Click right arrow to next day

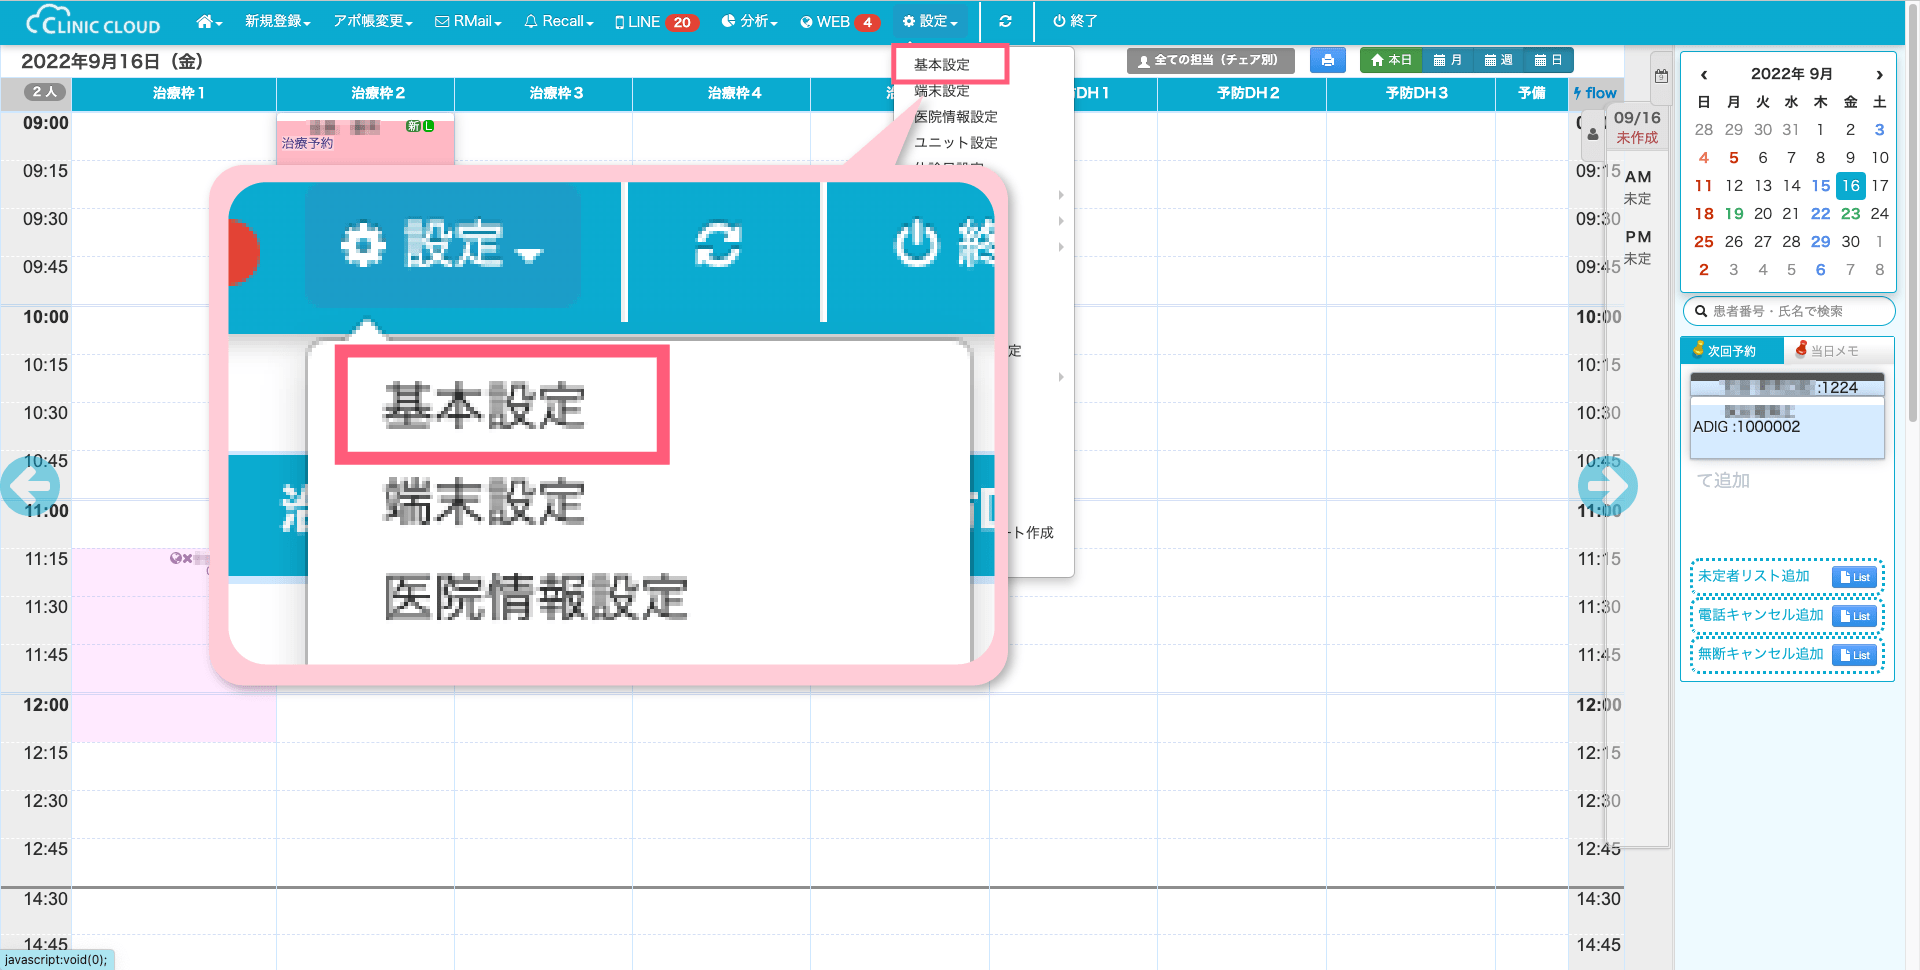coord(1607,486)
